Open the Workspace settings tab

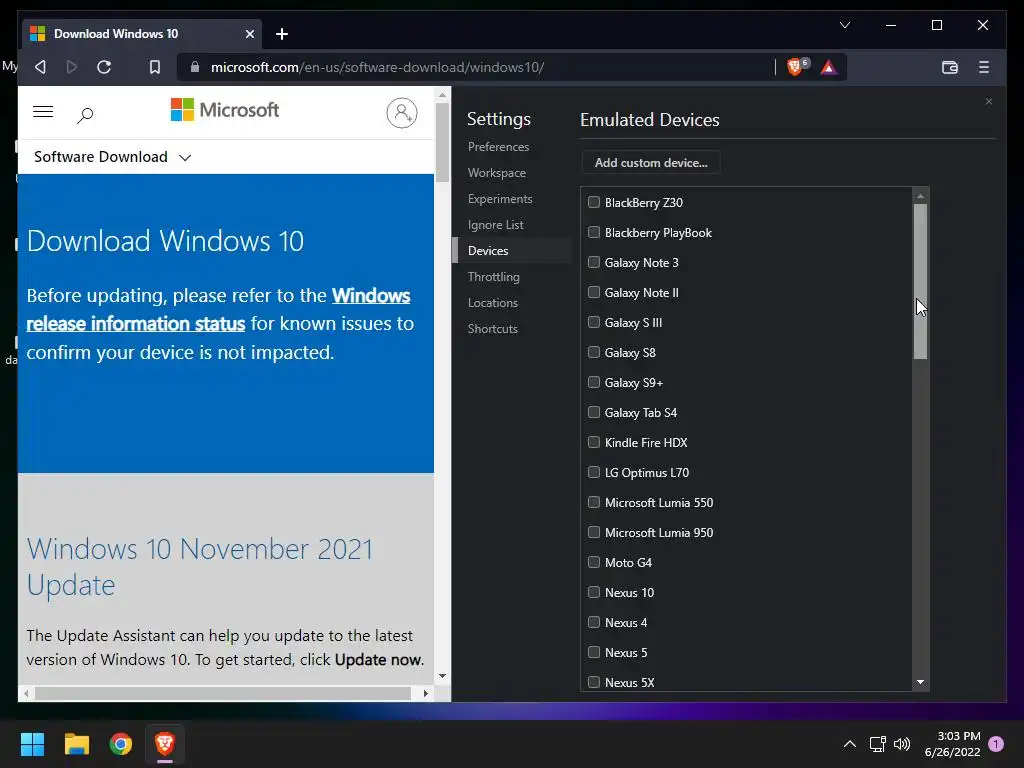pyautogui.click(x=496, y=173)
